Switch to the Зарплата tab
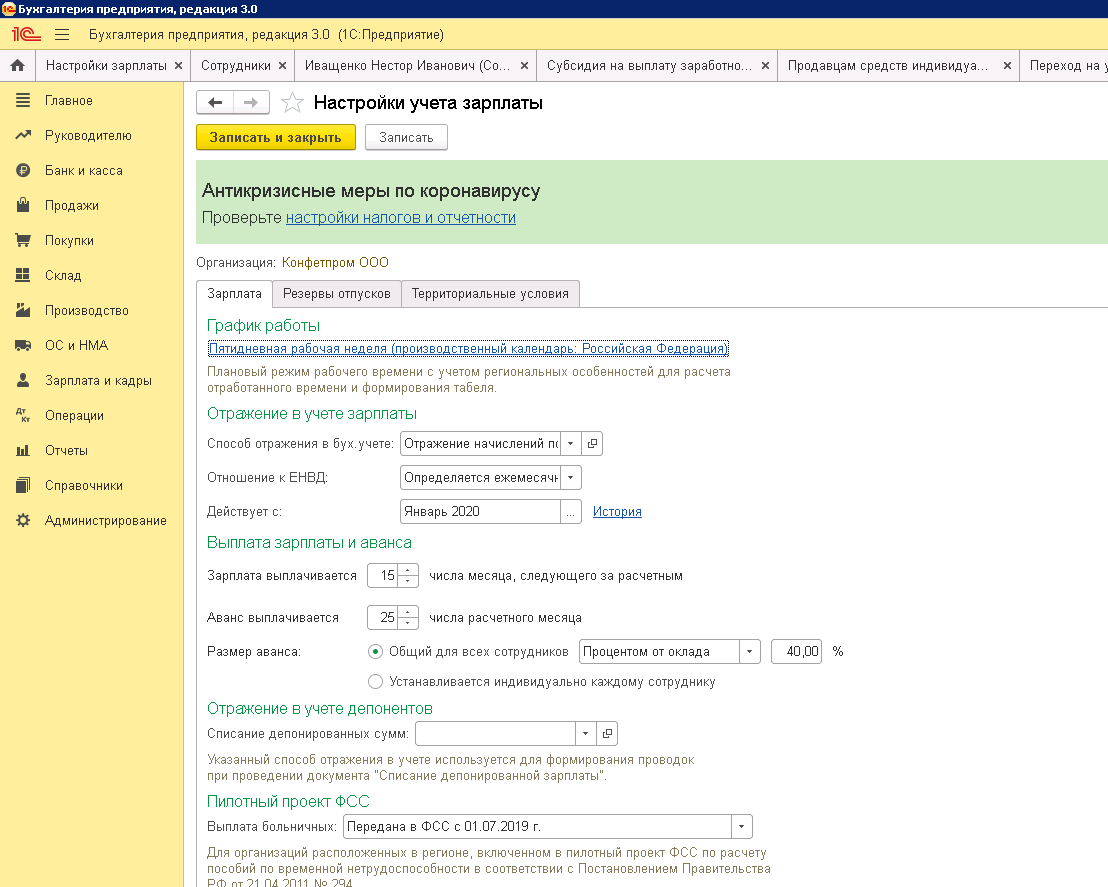The image size is (1108, 887). coord(235,293)
